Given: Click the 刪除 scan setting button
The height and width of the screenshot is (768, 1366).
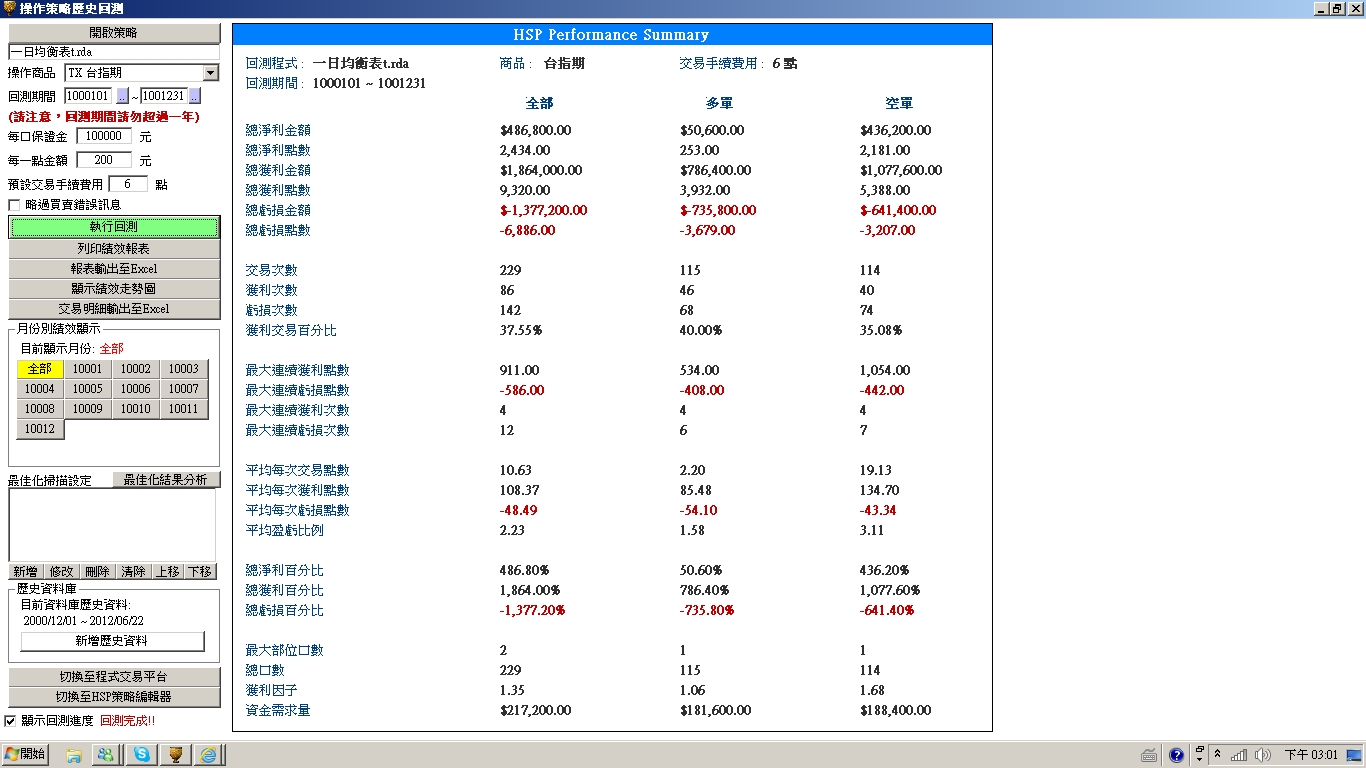Looking at the screenshot, I should click(x=97, y=571).
